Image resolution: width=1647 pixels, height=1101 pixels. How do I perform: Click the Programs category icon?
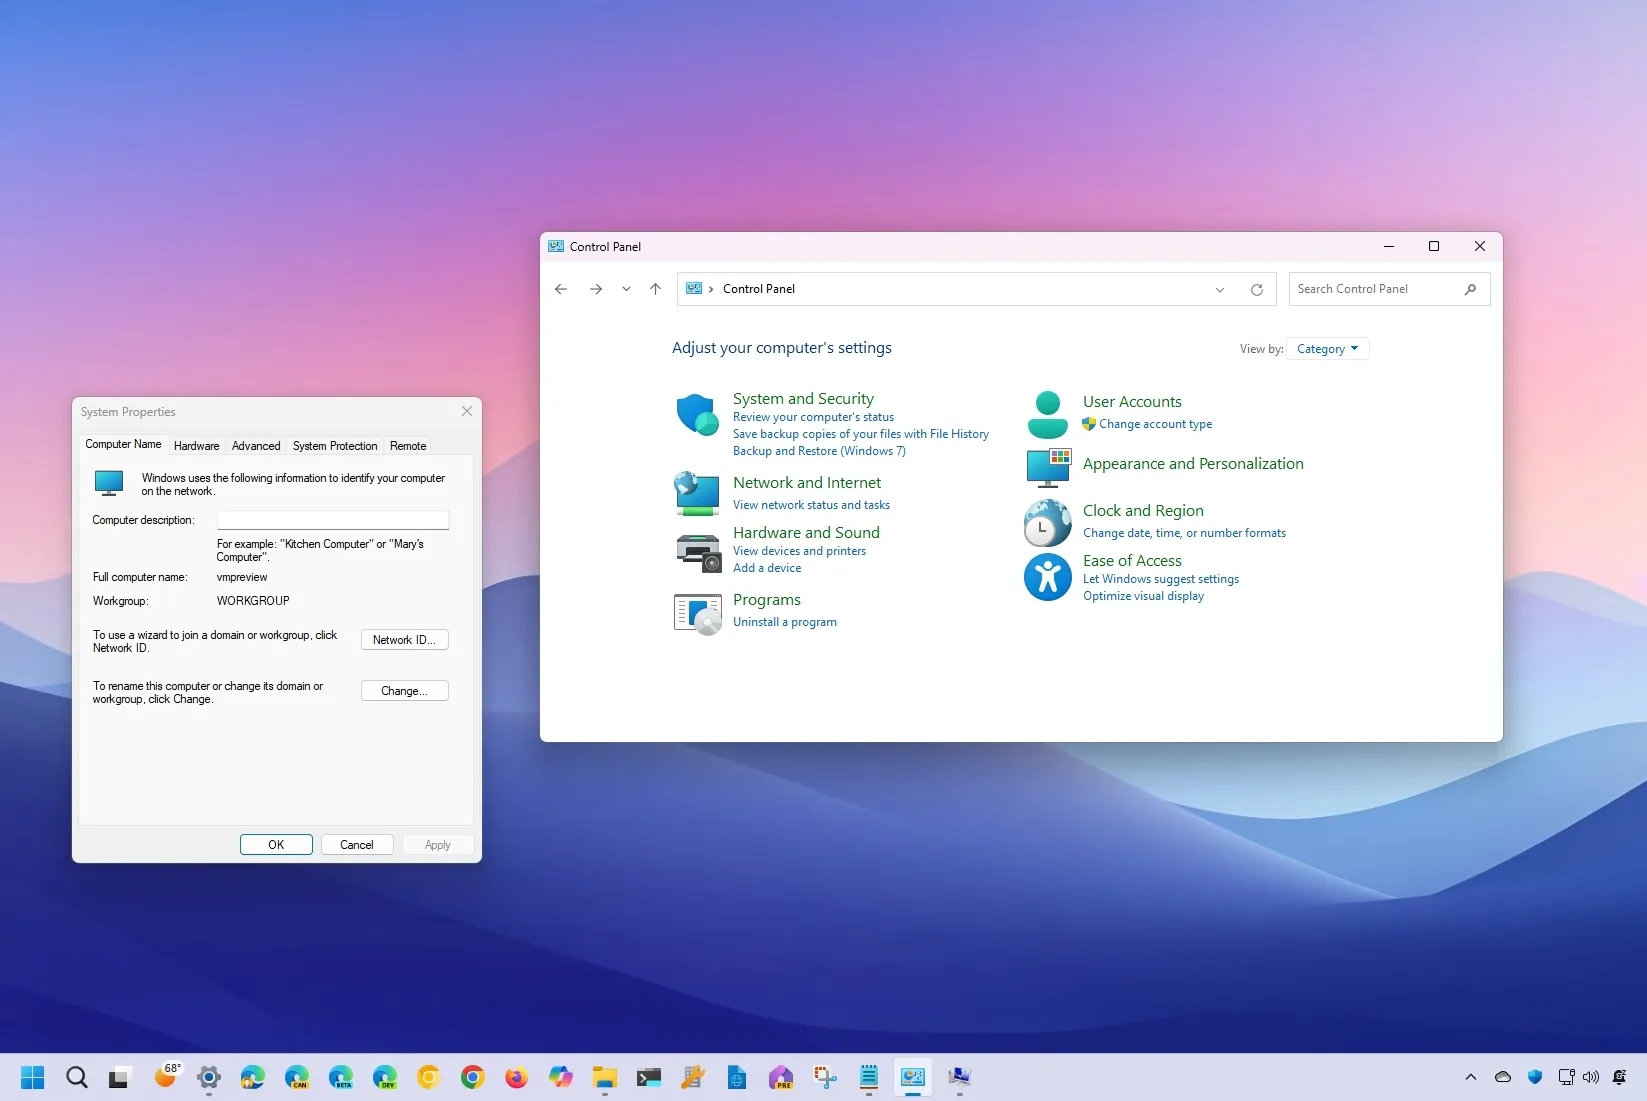[x=698, y=614]
